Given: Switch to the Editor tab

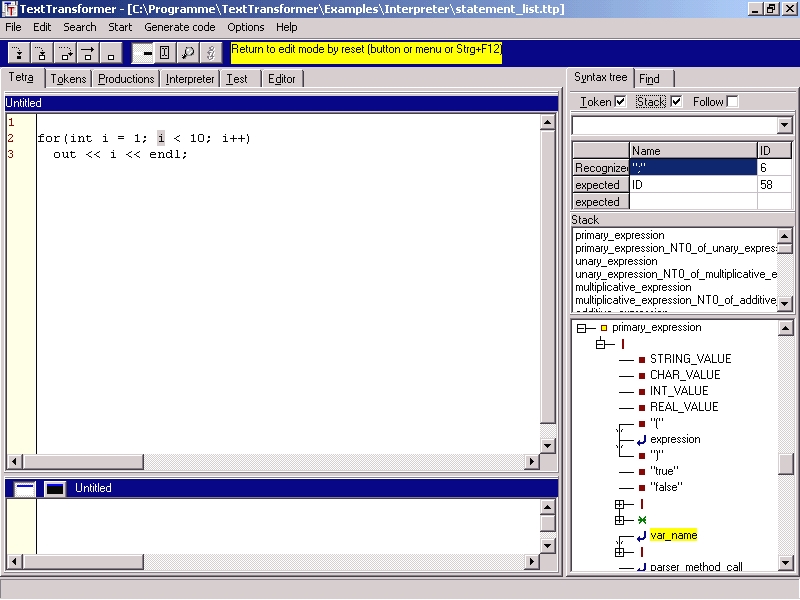Looking at the screenshot, I should (x=282, y=79).
